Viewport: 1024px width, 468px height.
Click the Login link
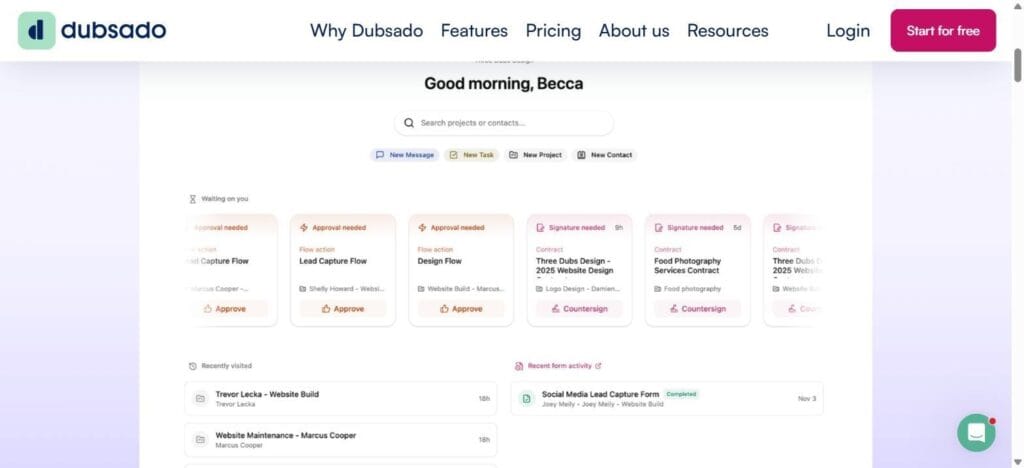pyautogui.click(x=848, y=31)
